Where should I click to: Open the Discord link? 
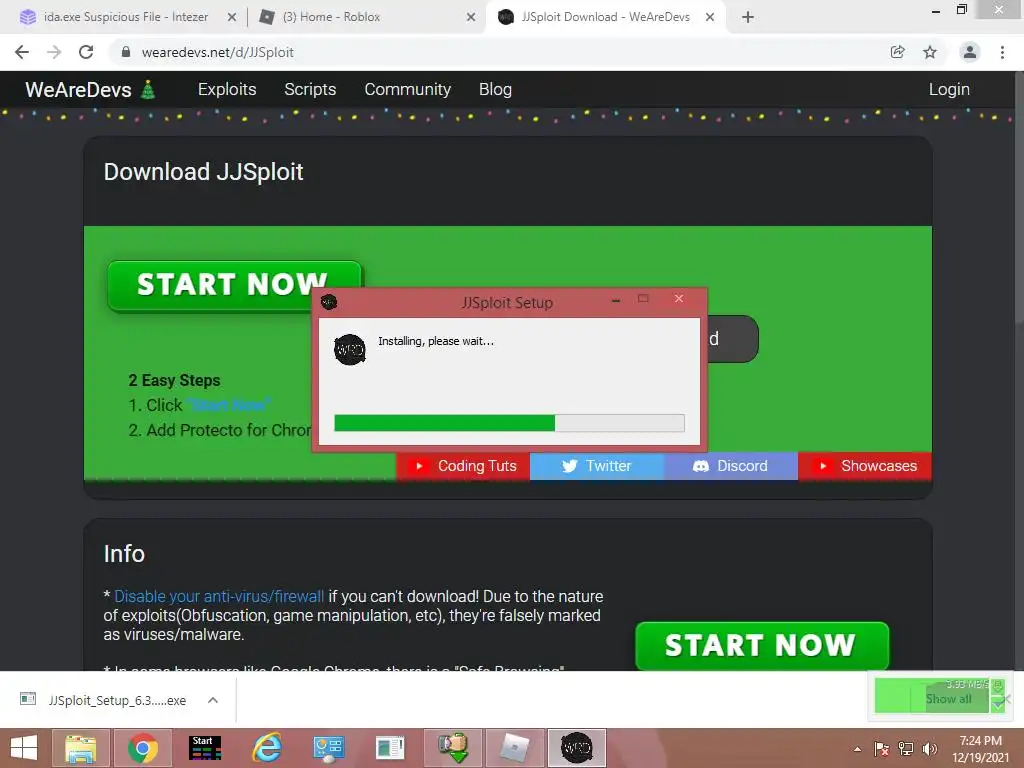[x=731, y=466]
